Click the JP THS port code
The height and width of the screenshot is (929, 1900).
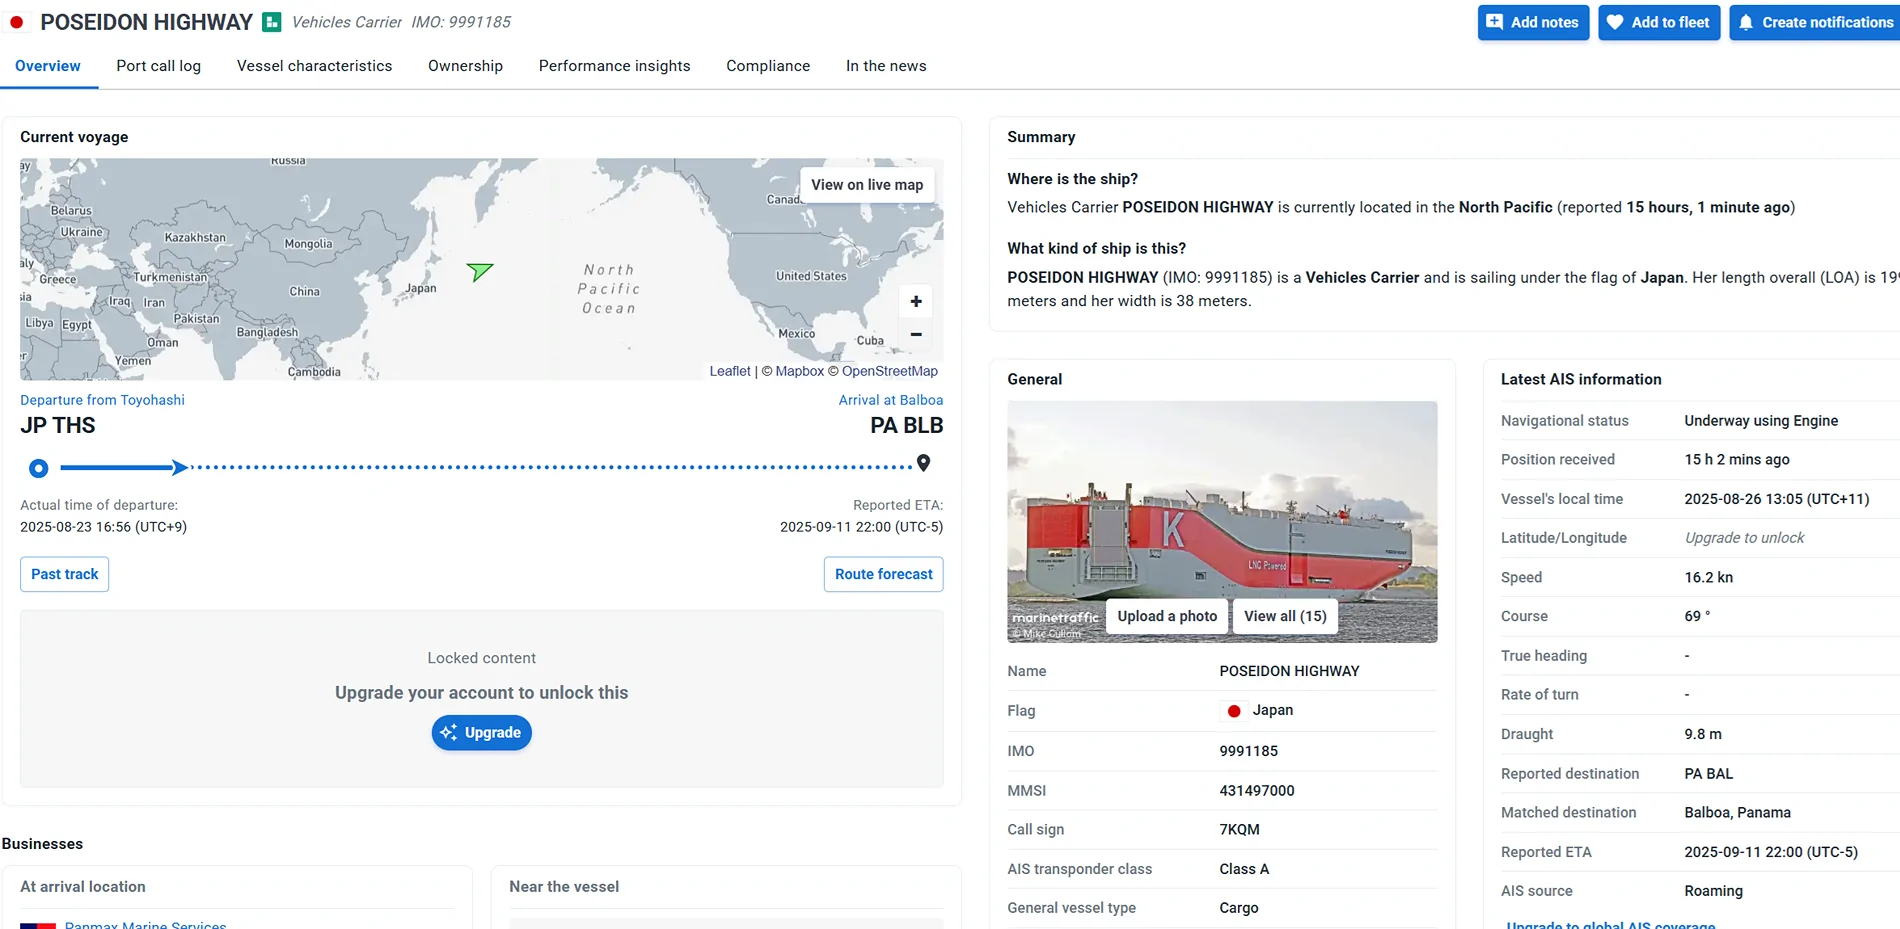click(x=58, y=425)
